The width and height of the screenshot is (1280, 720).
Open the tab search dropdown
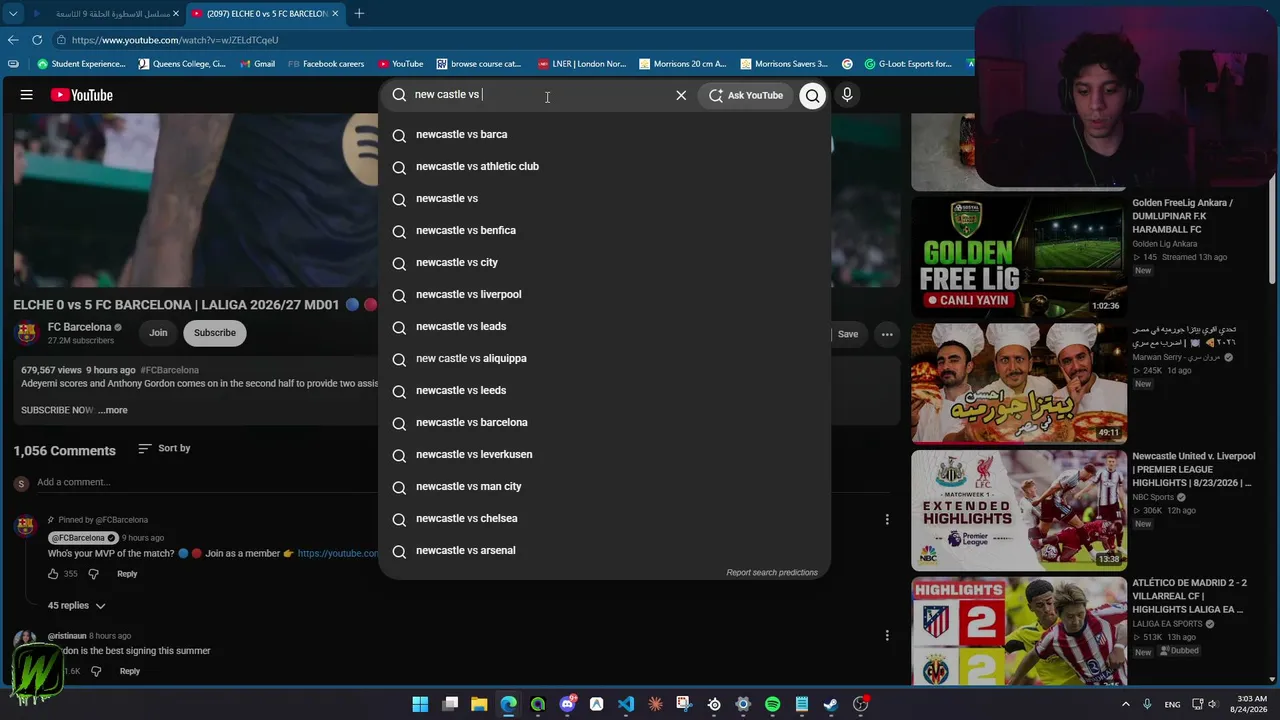pos(13,14)
